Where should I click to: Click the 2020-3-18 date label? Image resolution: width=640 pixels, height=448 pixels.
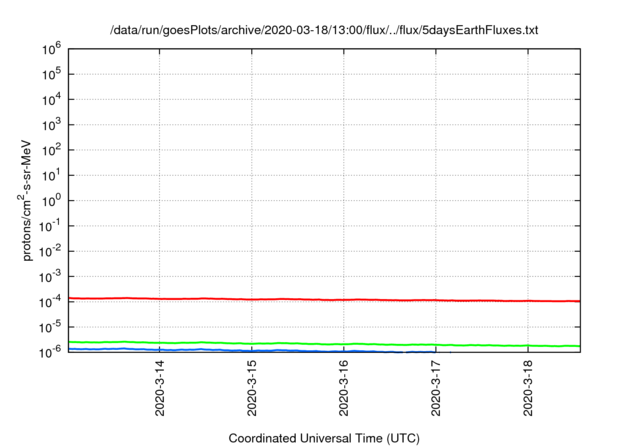tap(528, 388)
